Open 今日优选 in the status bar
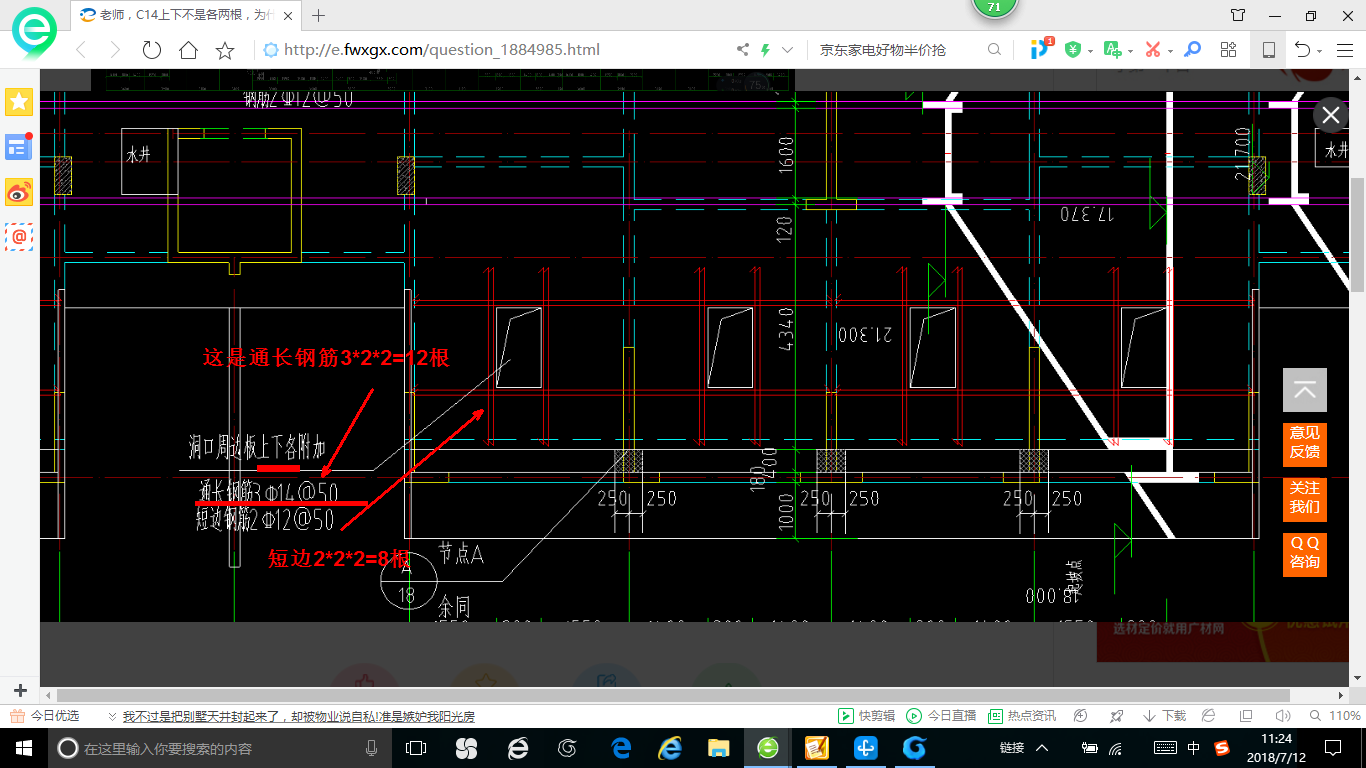 [45, 716]
